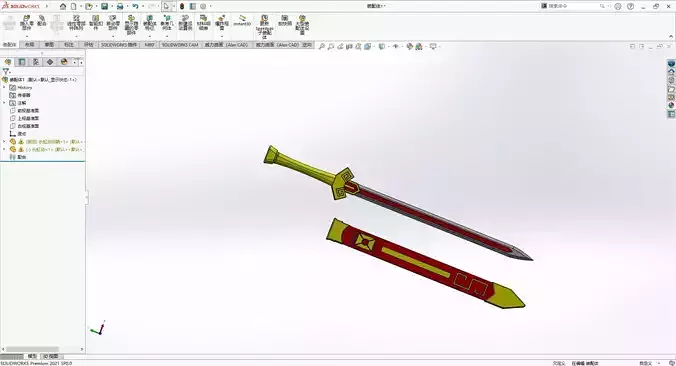Activate Zoom to Area tool
This screenshot has height=366, width=676.
tap(331, 47)
